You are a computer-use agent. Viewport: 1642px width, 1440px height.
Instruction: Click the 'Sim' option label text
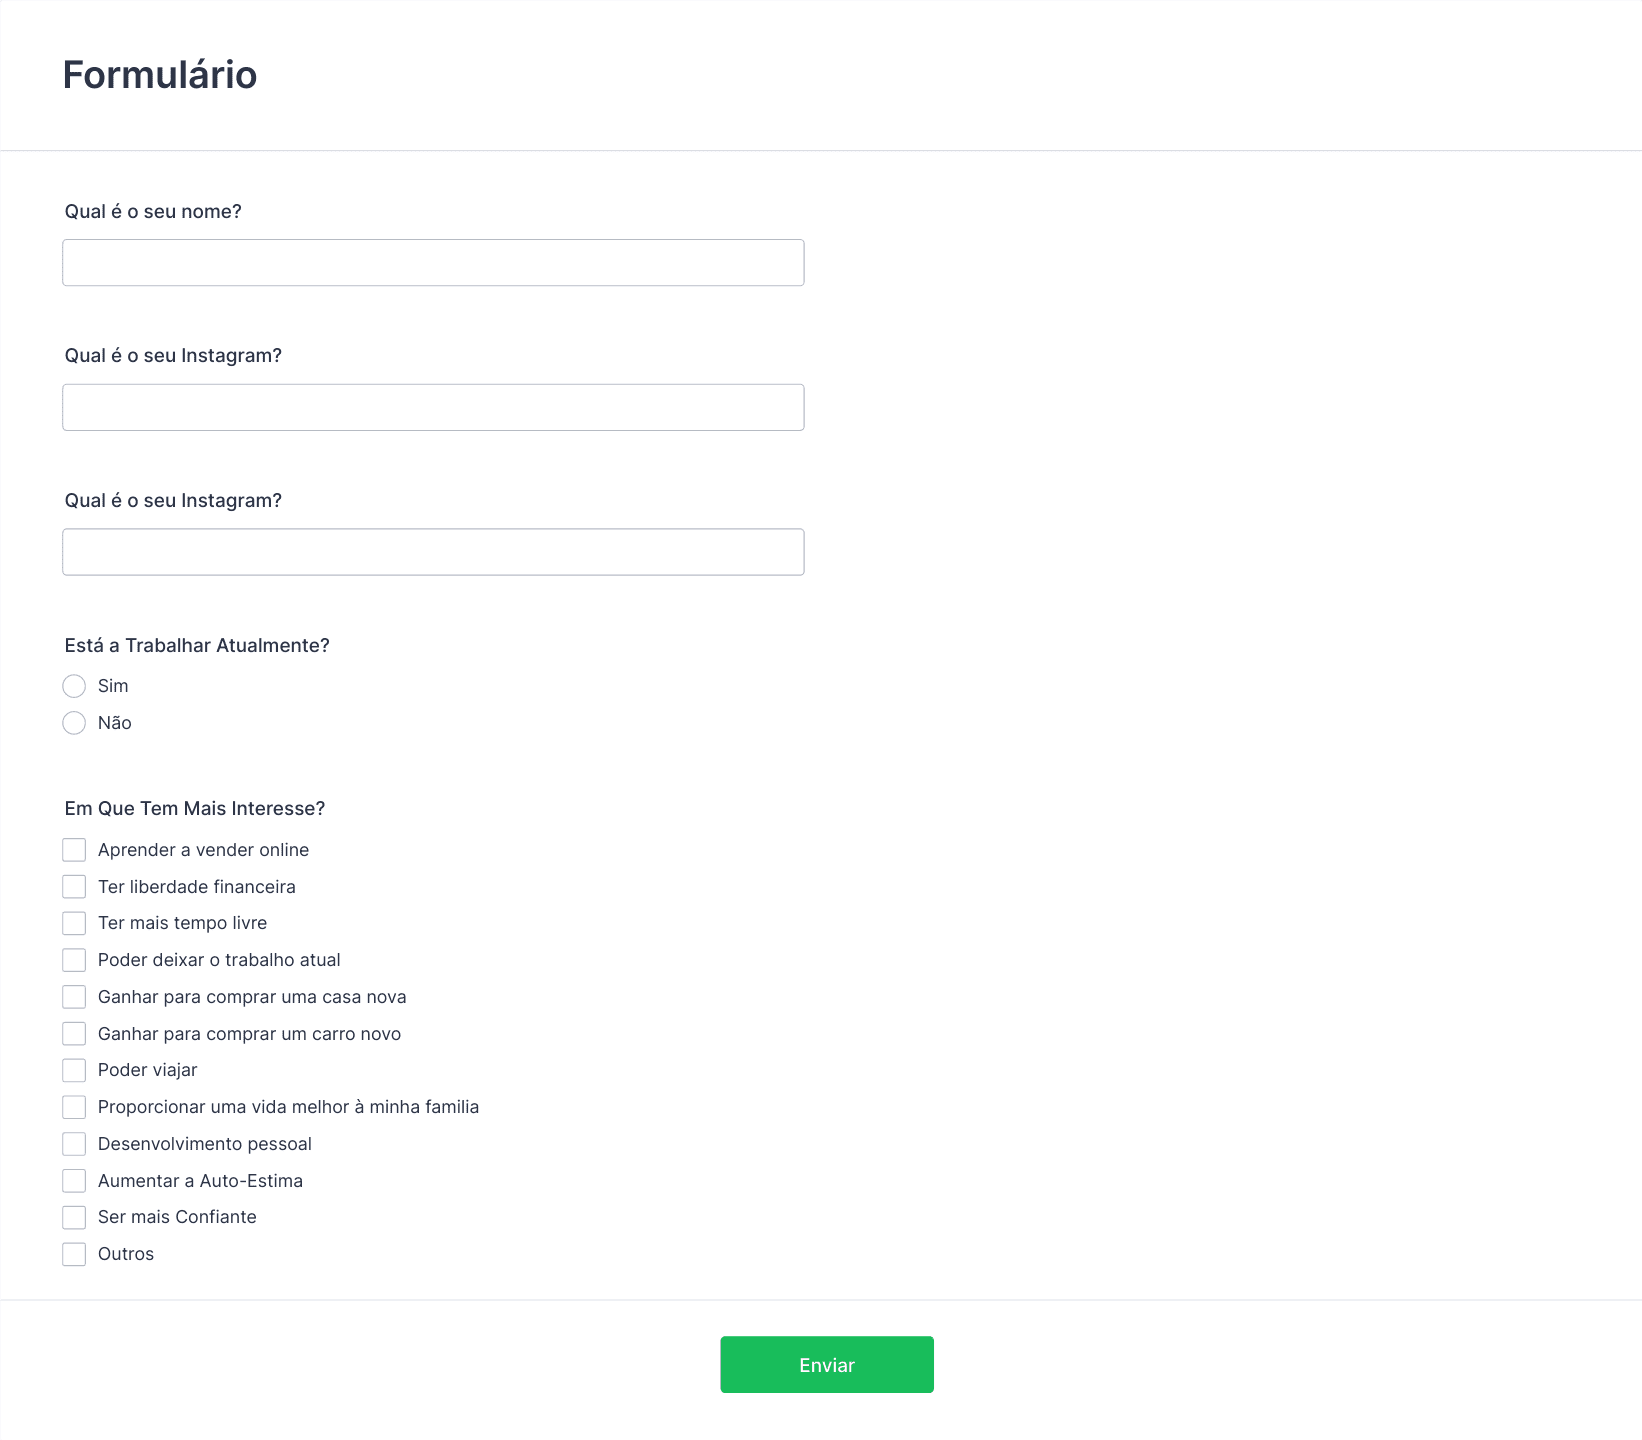[113, 686]
